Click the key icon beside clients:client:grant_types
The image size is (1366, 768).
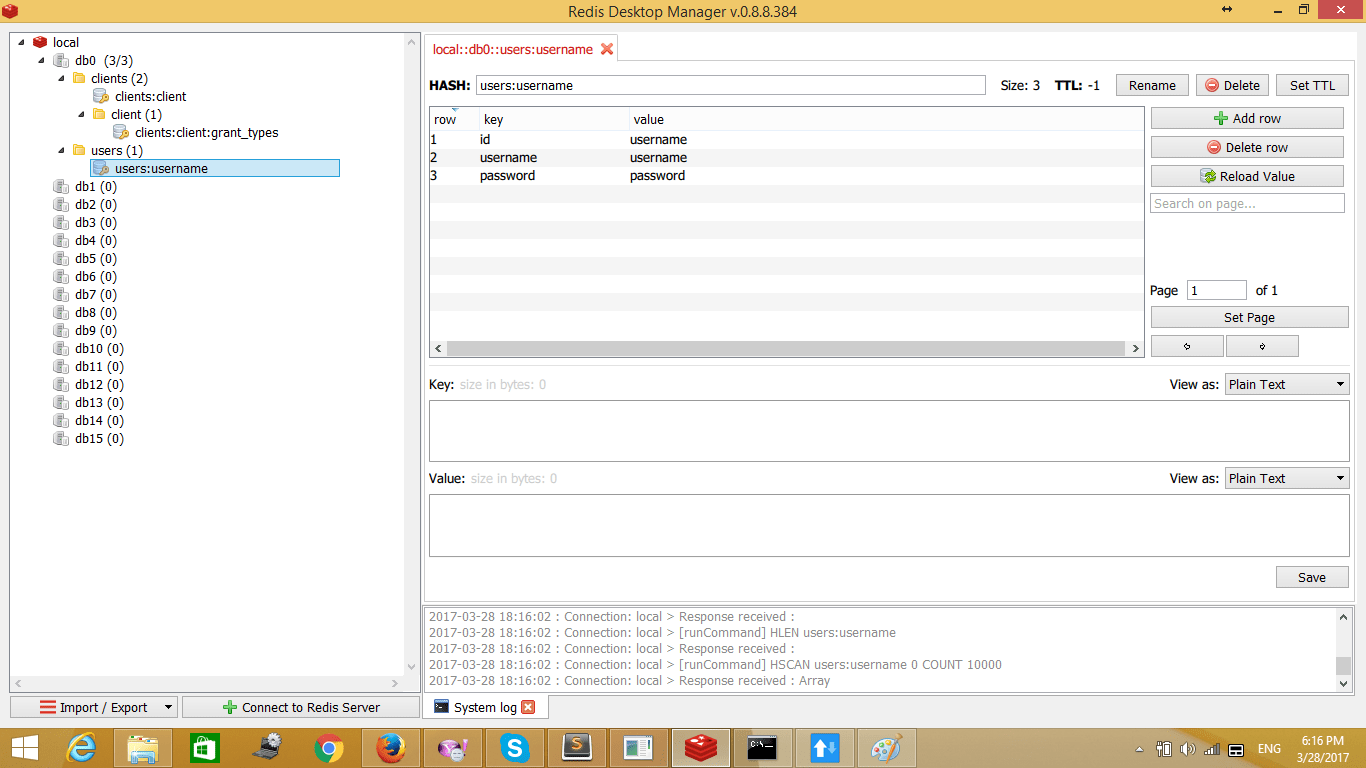pos(121,132)
